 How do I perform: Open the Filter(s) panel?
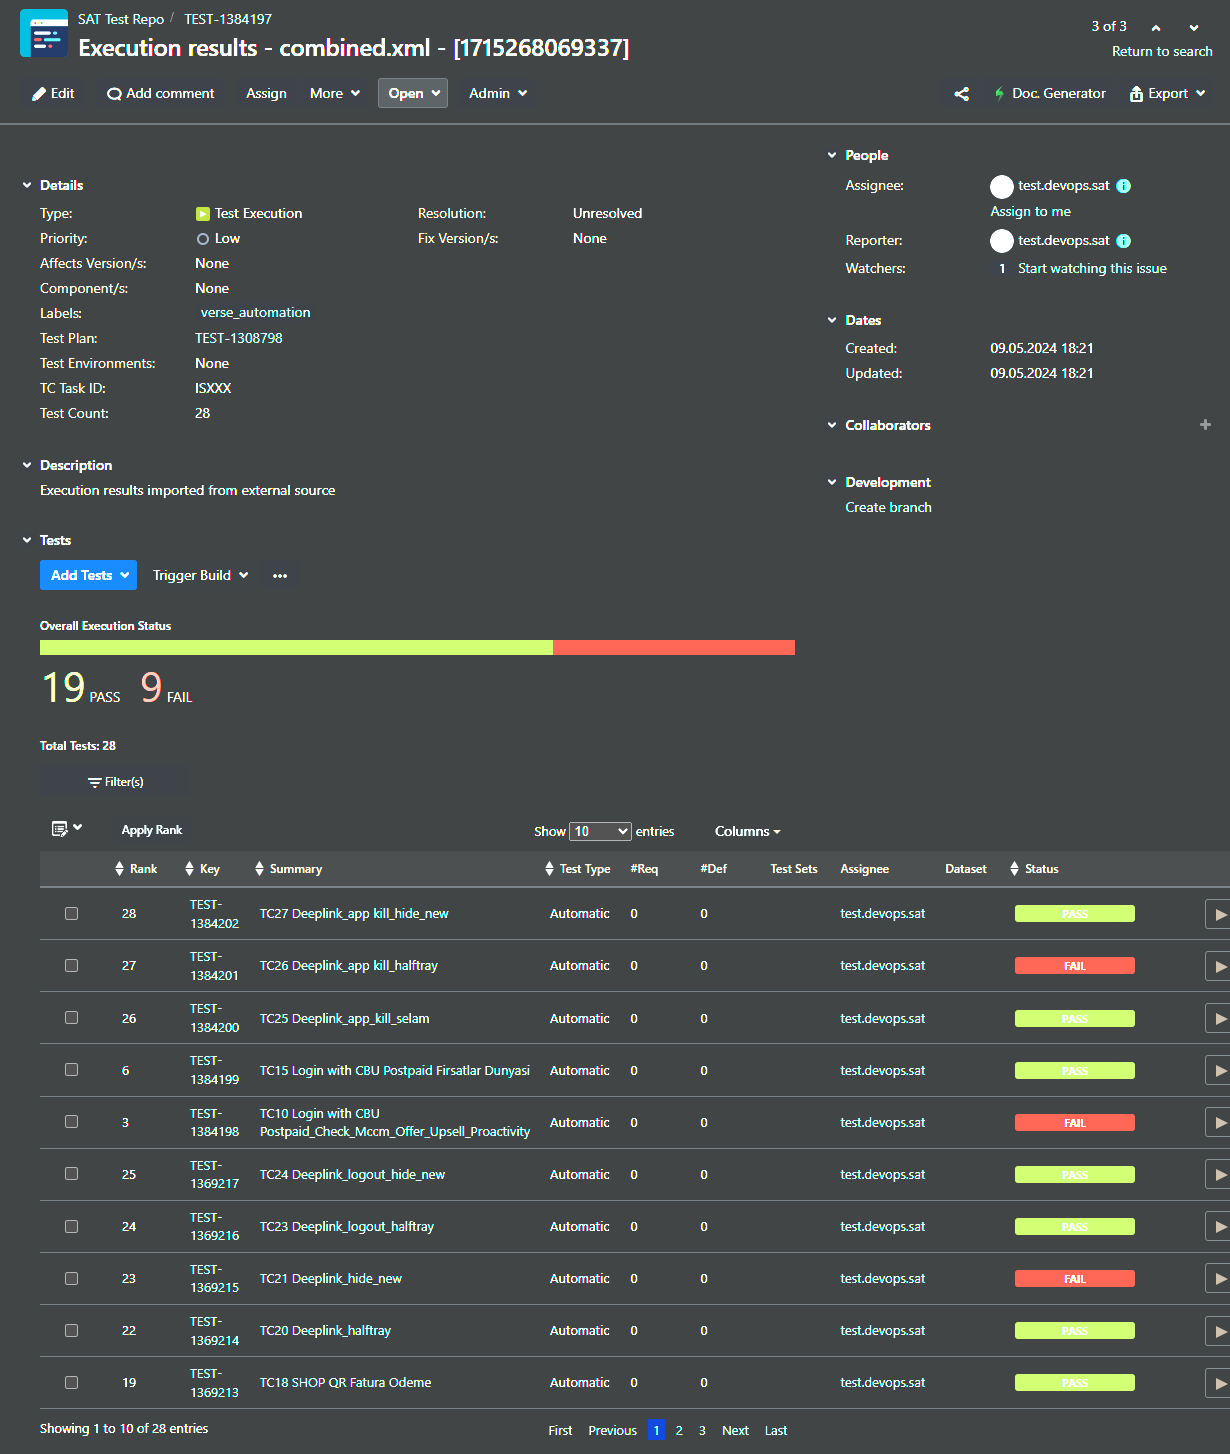[115, 782]
